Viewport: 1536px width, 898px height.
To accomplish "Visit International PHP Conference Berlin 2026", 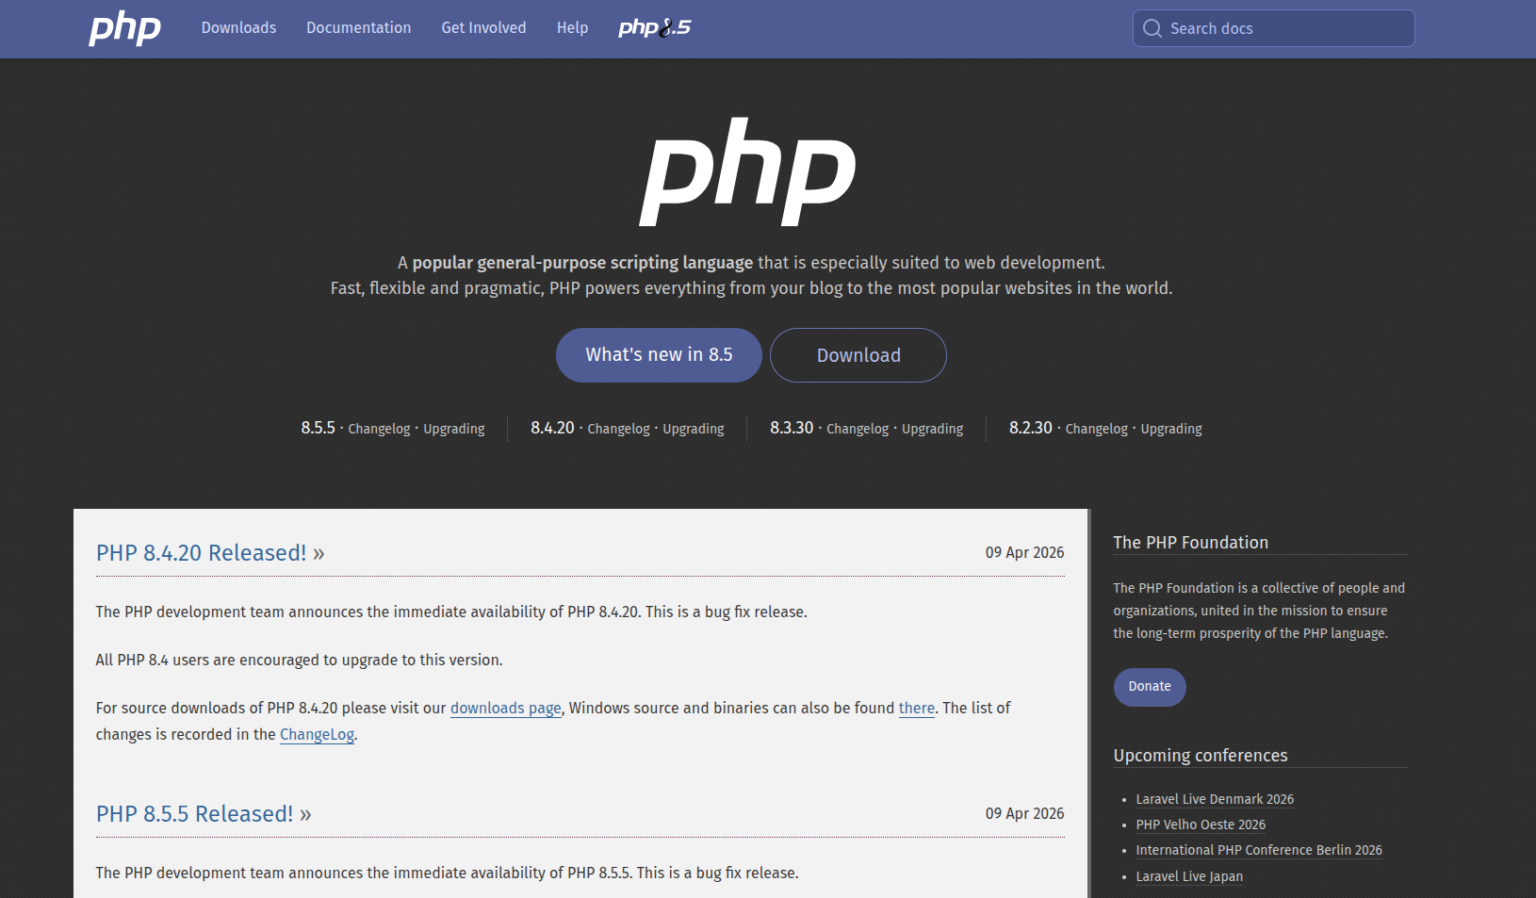I will pos(1258,850).
